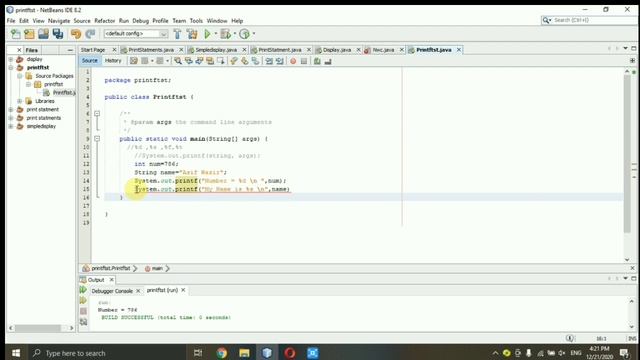Switch to the Display.java tab
The width and height of the screenshot is (640, 360).
(x=337, y=50)
